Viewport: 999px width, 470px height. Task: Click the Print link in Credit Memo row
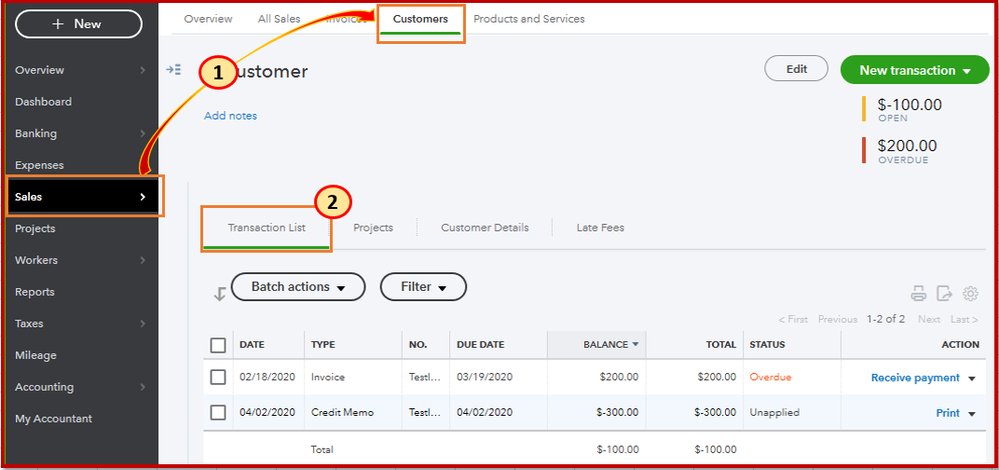947,413
